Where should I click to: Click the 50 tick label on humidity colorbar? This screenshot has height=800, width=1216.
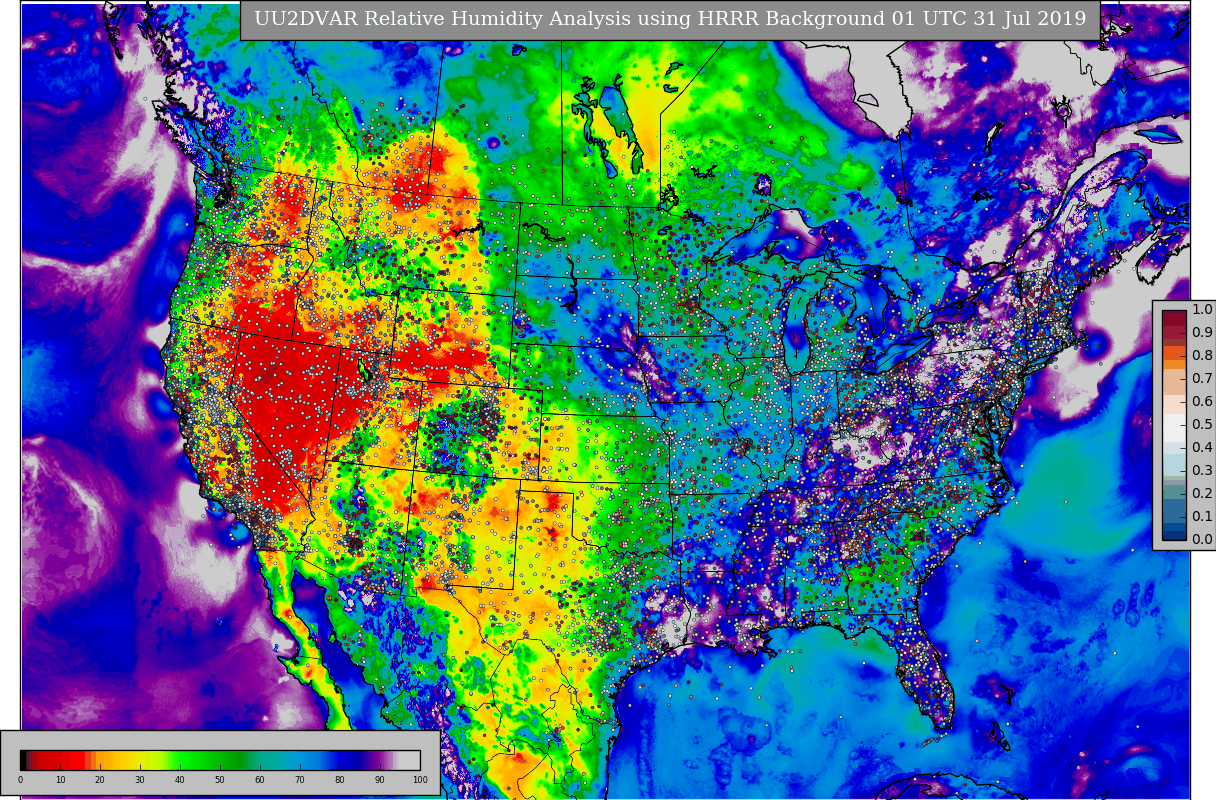220,780
